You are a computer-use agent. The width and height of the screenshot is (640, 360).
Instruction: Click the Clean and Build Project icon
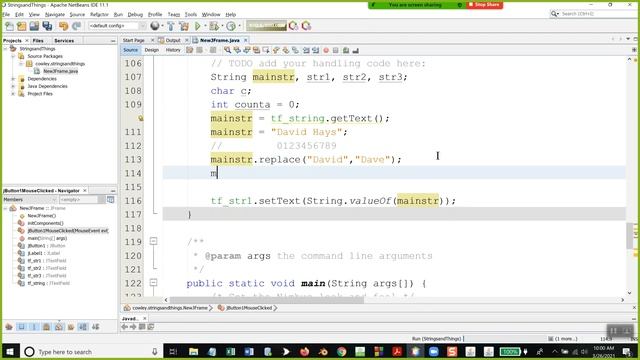click(184, 26)
